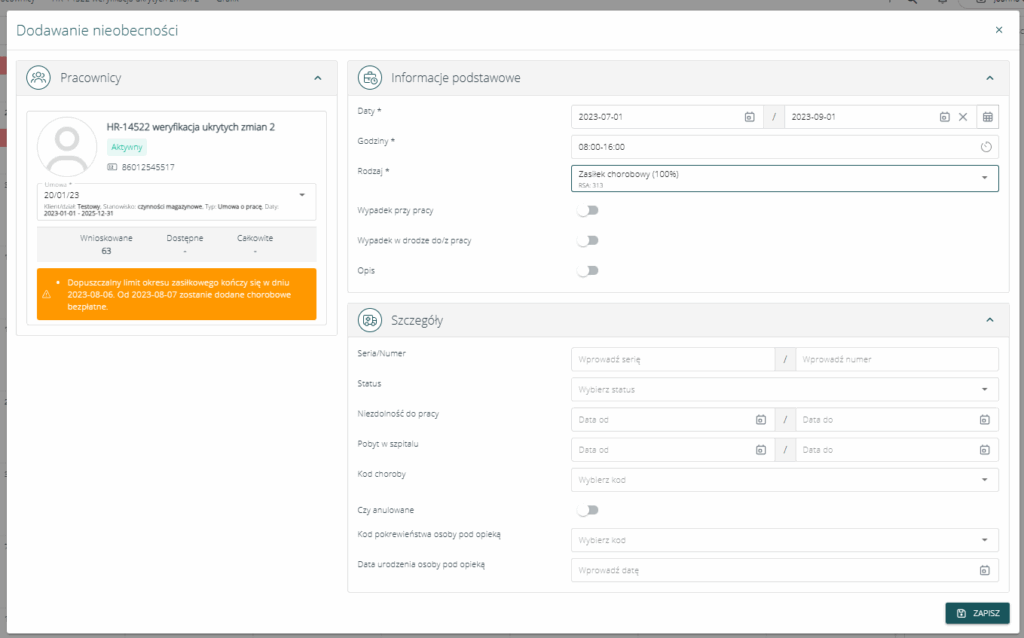The image size is (1024, 638).
Task: Toggle the Opis description switch
Action: click(588, 271)
